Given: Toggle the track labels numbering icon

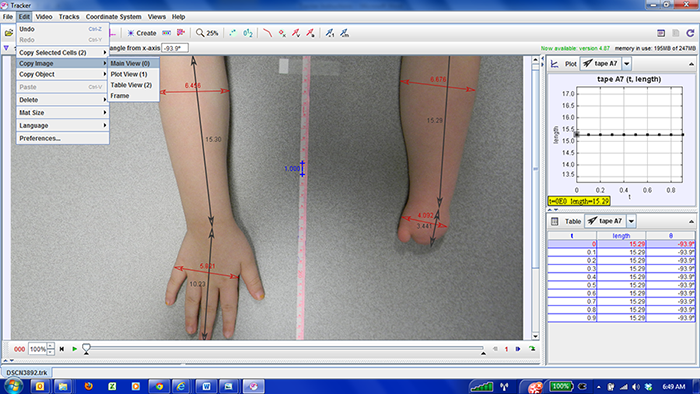Looking at the screenshot, I should [x=248, y=33].
